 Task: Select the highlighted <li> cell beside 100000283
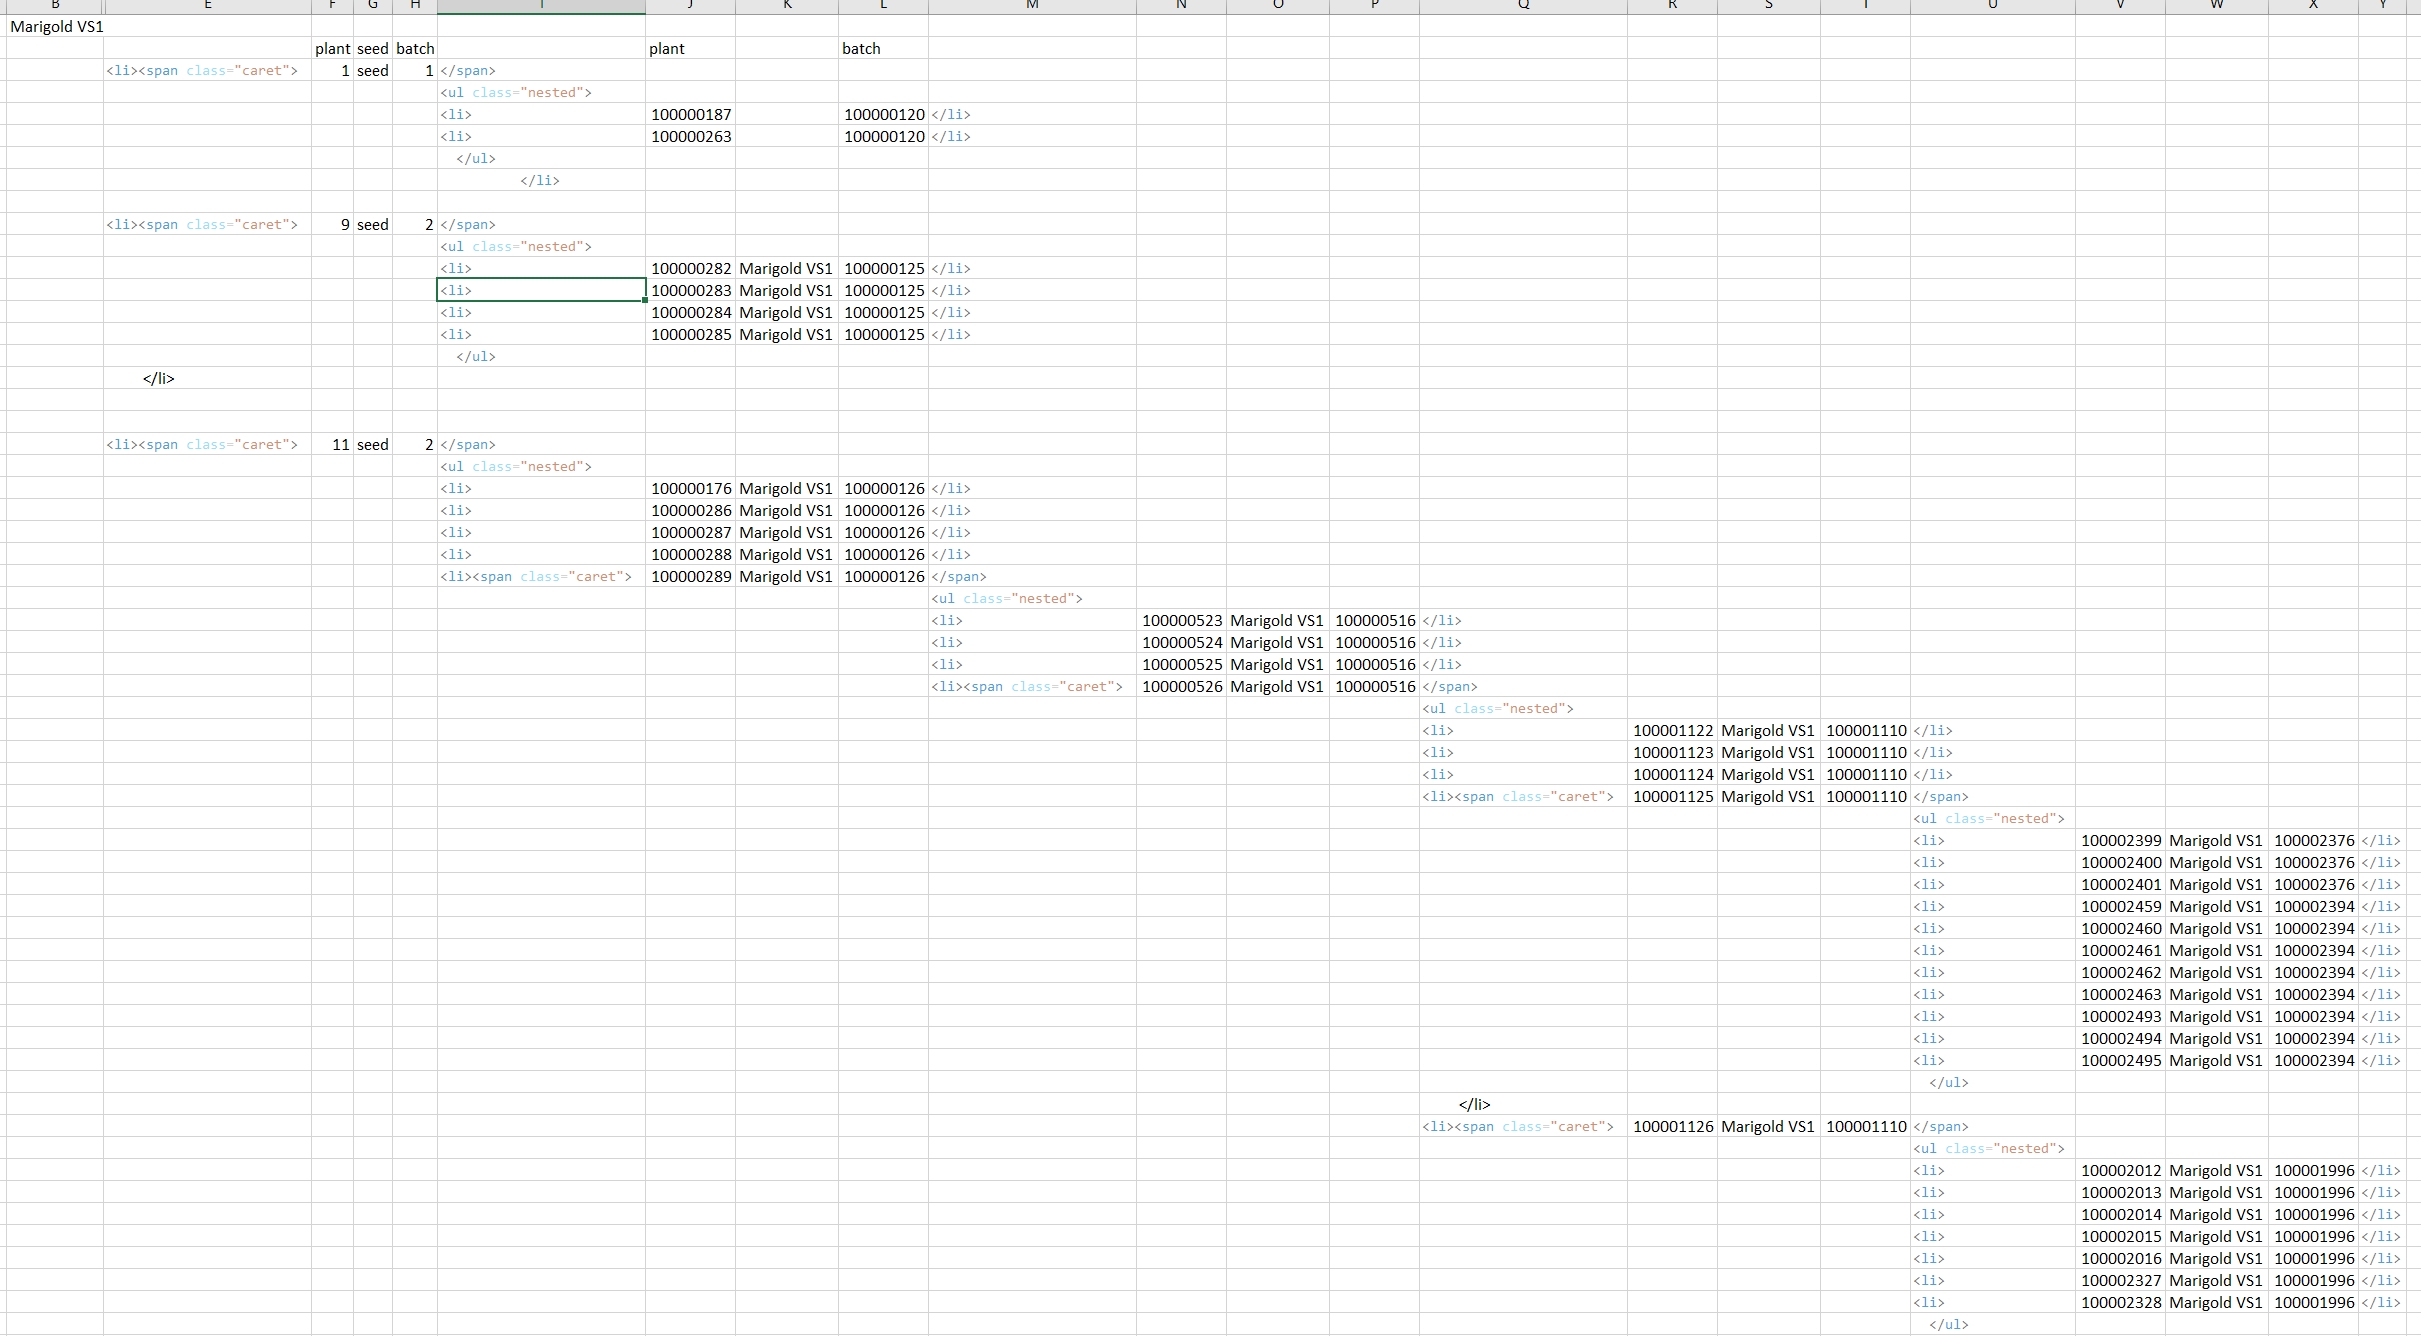541,291
